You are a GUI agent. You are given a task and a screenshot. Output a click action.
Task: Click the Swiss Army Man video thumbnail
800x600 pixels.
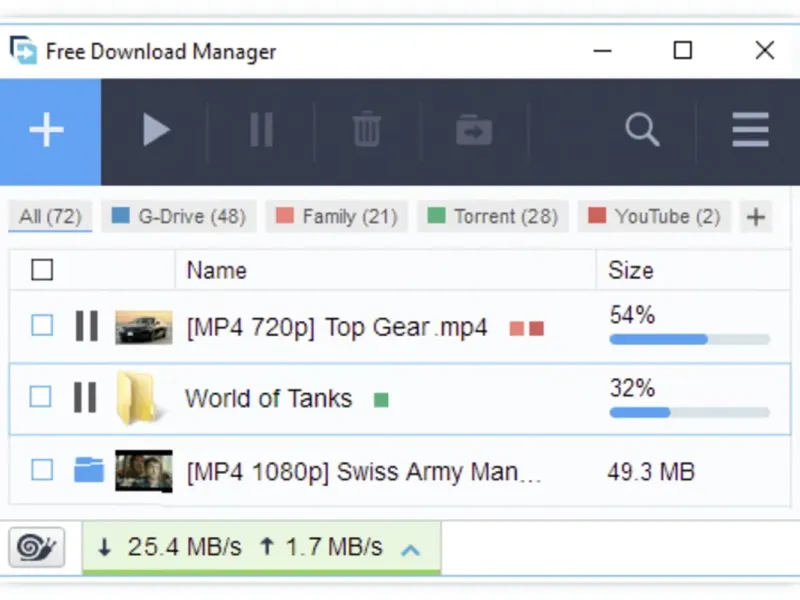tap(144, 471)
